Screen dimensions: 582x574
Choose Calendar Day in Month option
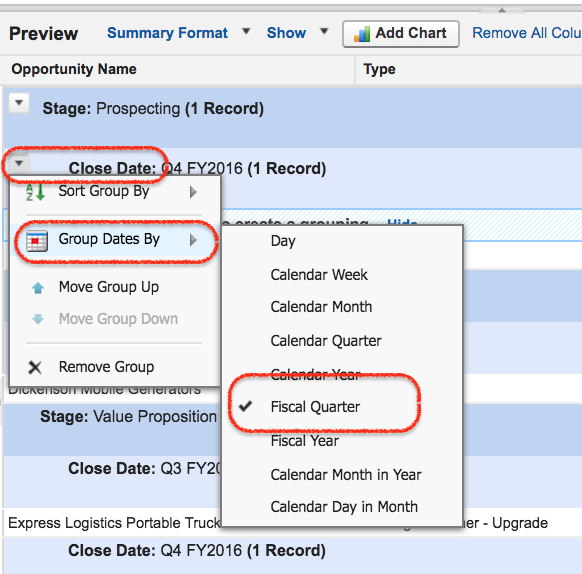click(344, 507)
